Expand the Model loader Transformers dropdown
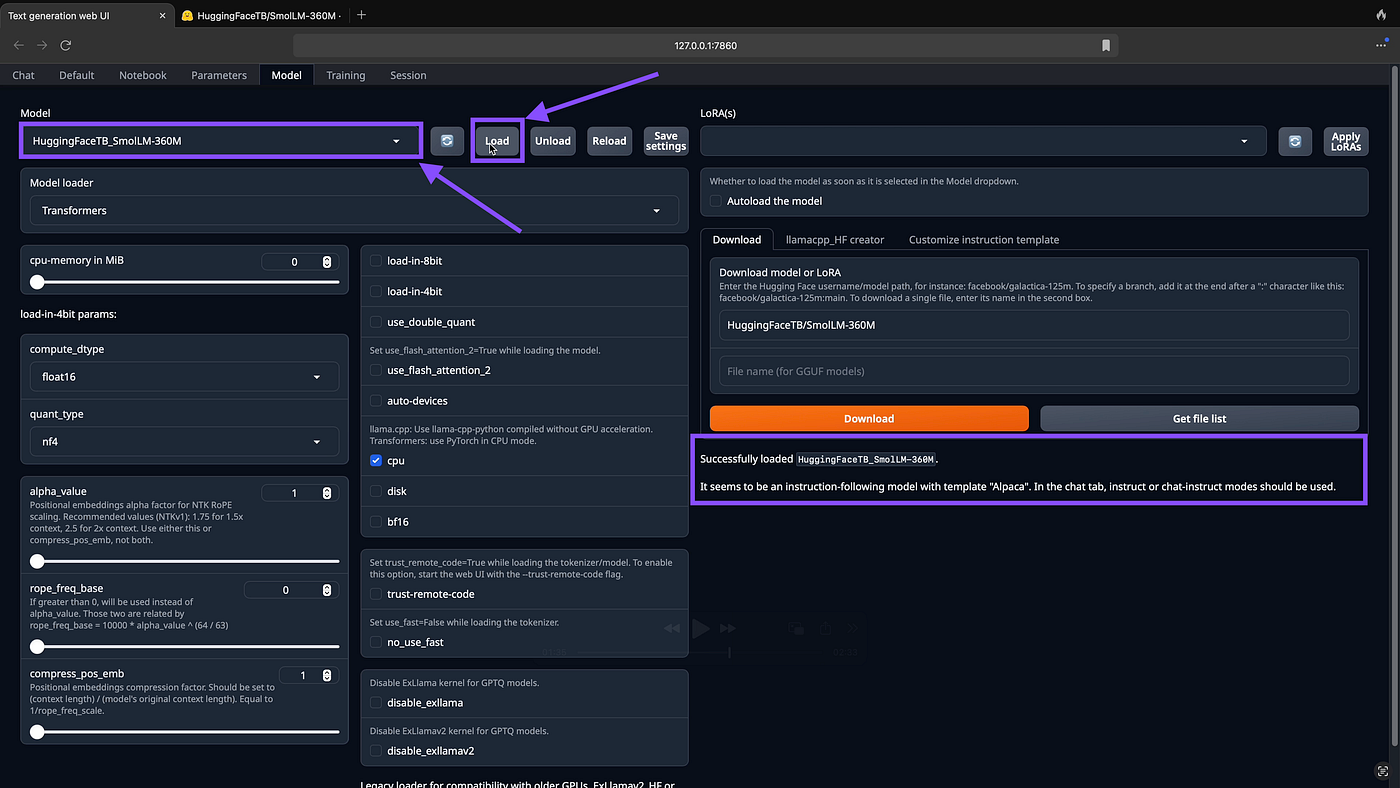The width and height of the screenshot is (1400, 788). 354,210
